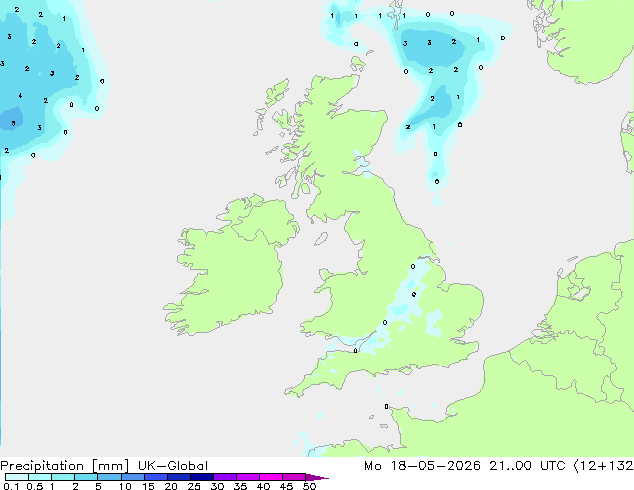Click the legend scale label "30"

(x=217, y=486)
